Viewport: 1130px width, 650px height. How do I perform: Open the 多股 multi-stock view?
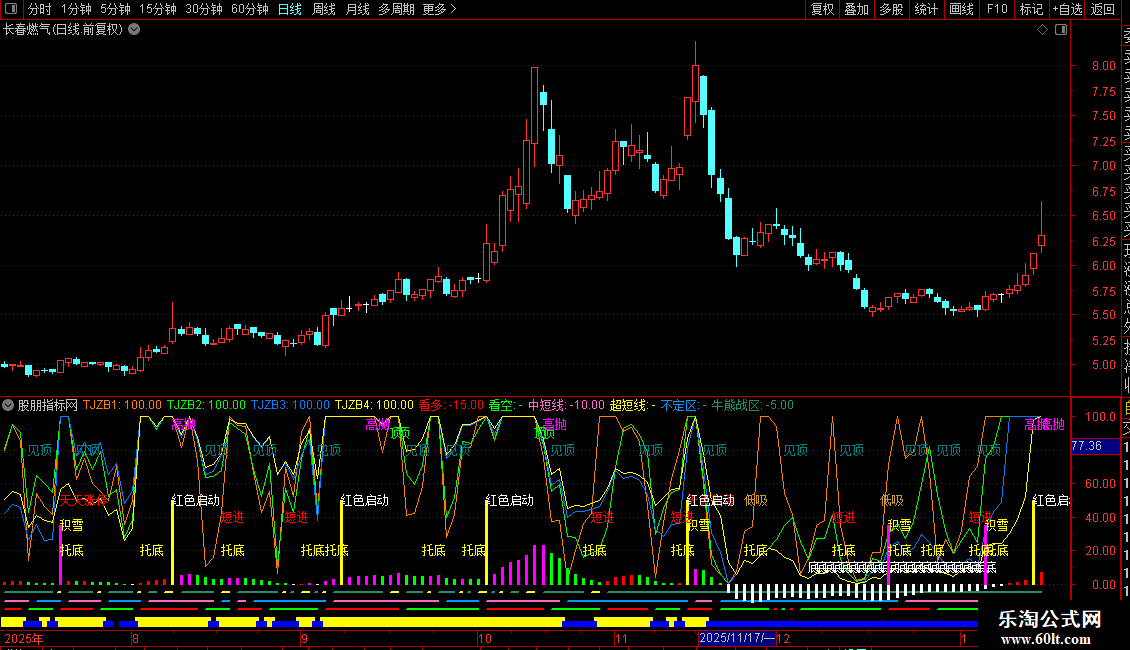point(891,9)
